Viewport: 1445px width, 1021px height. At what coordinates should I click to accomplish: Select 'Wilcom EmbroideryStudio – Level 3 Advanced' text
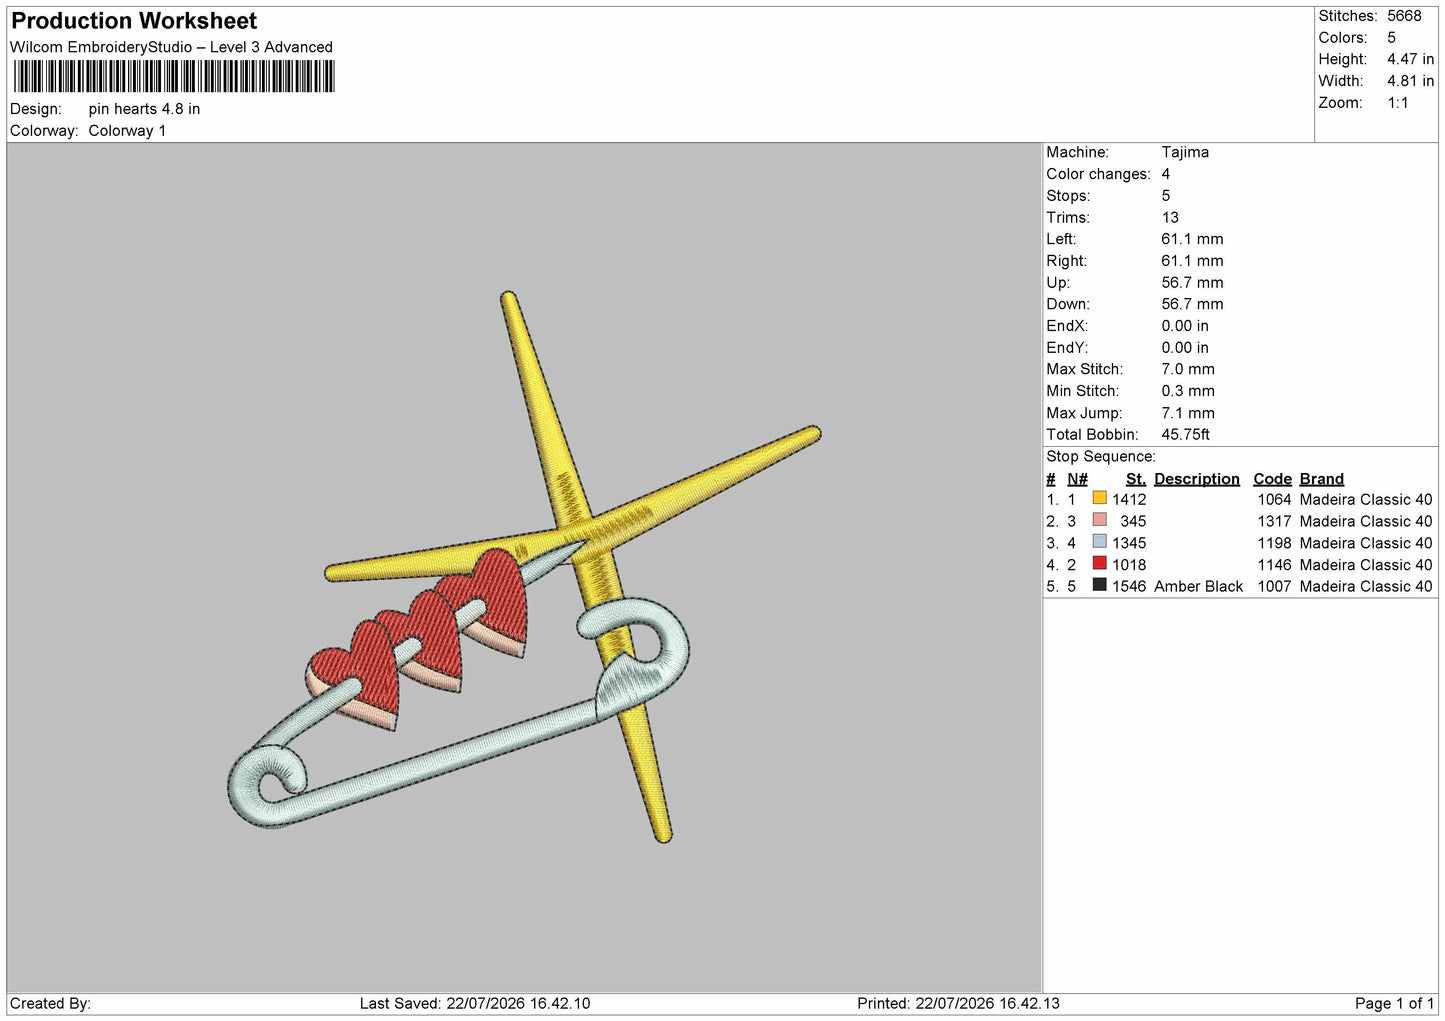(x=171, y=47)
